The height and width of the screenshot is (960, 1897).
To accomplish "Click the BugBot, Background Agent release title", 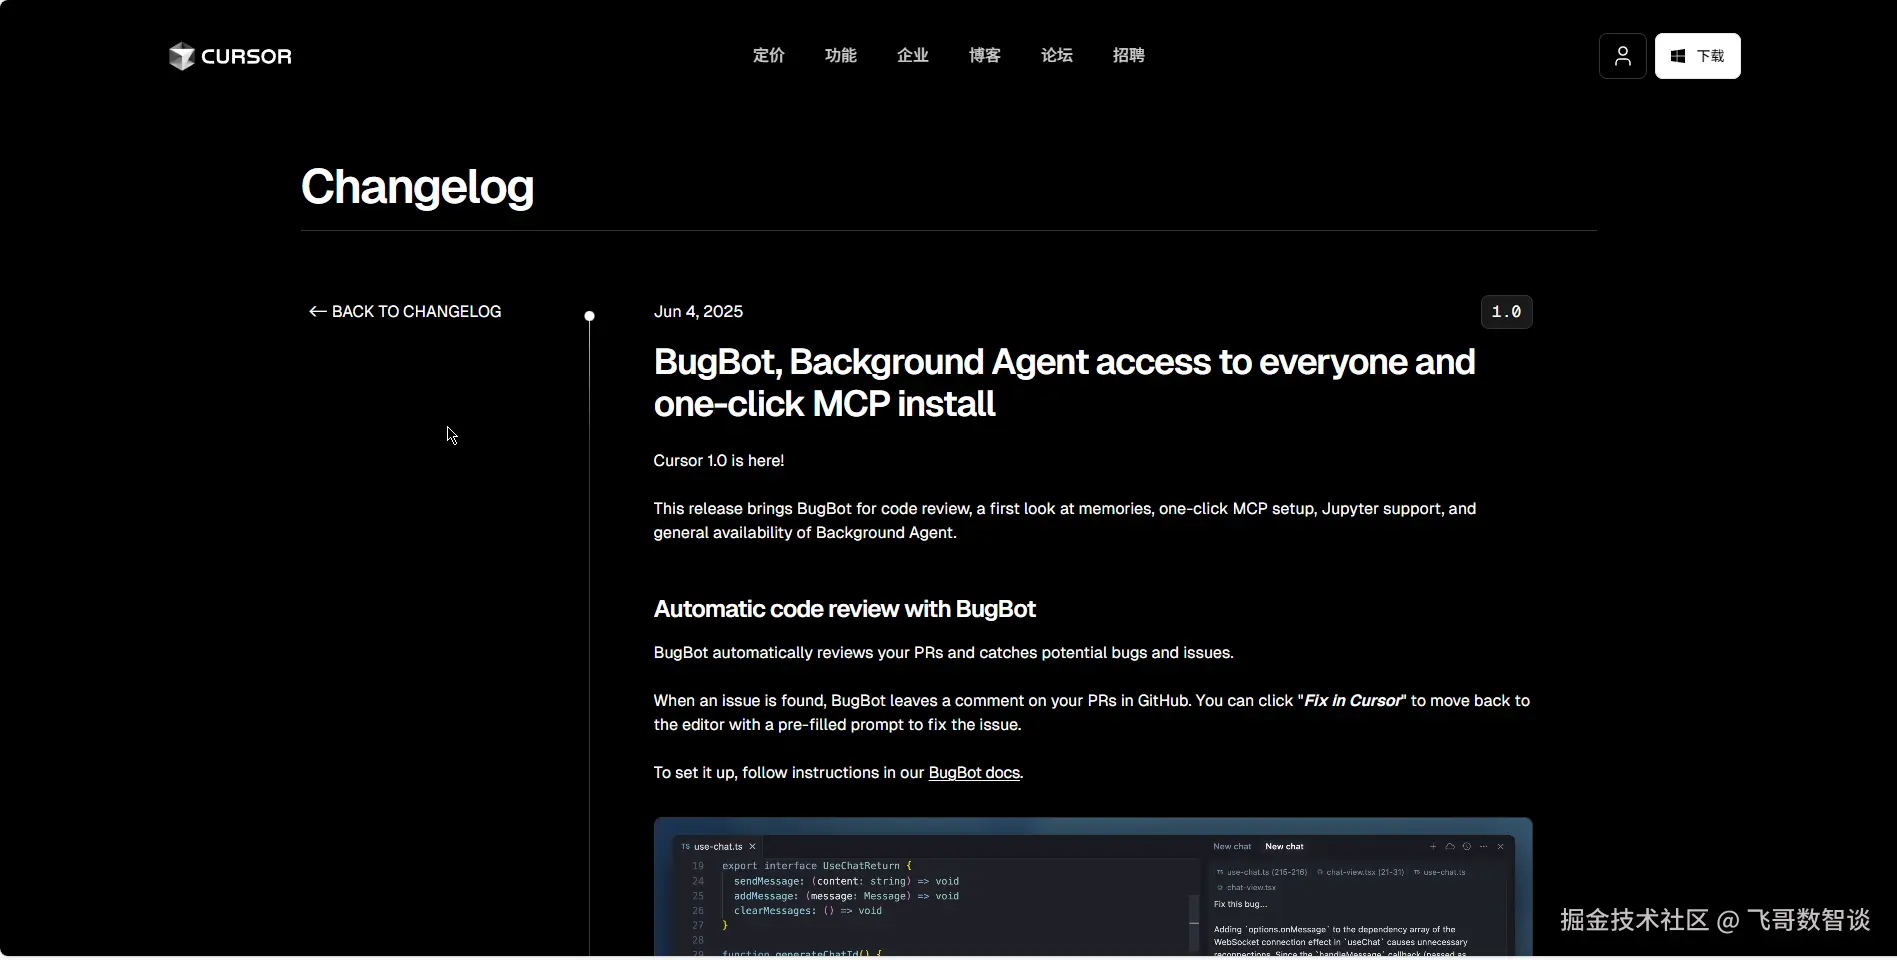I will tap(1064, 383).
